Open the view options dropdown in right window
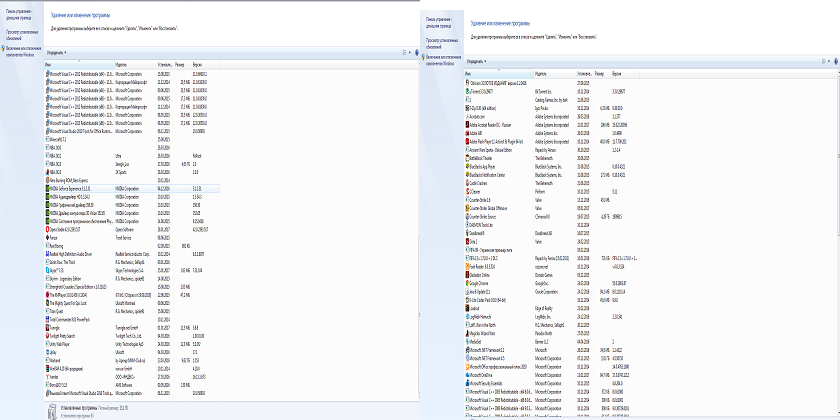The image size is (840, 420). point(827,61)
